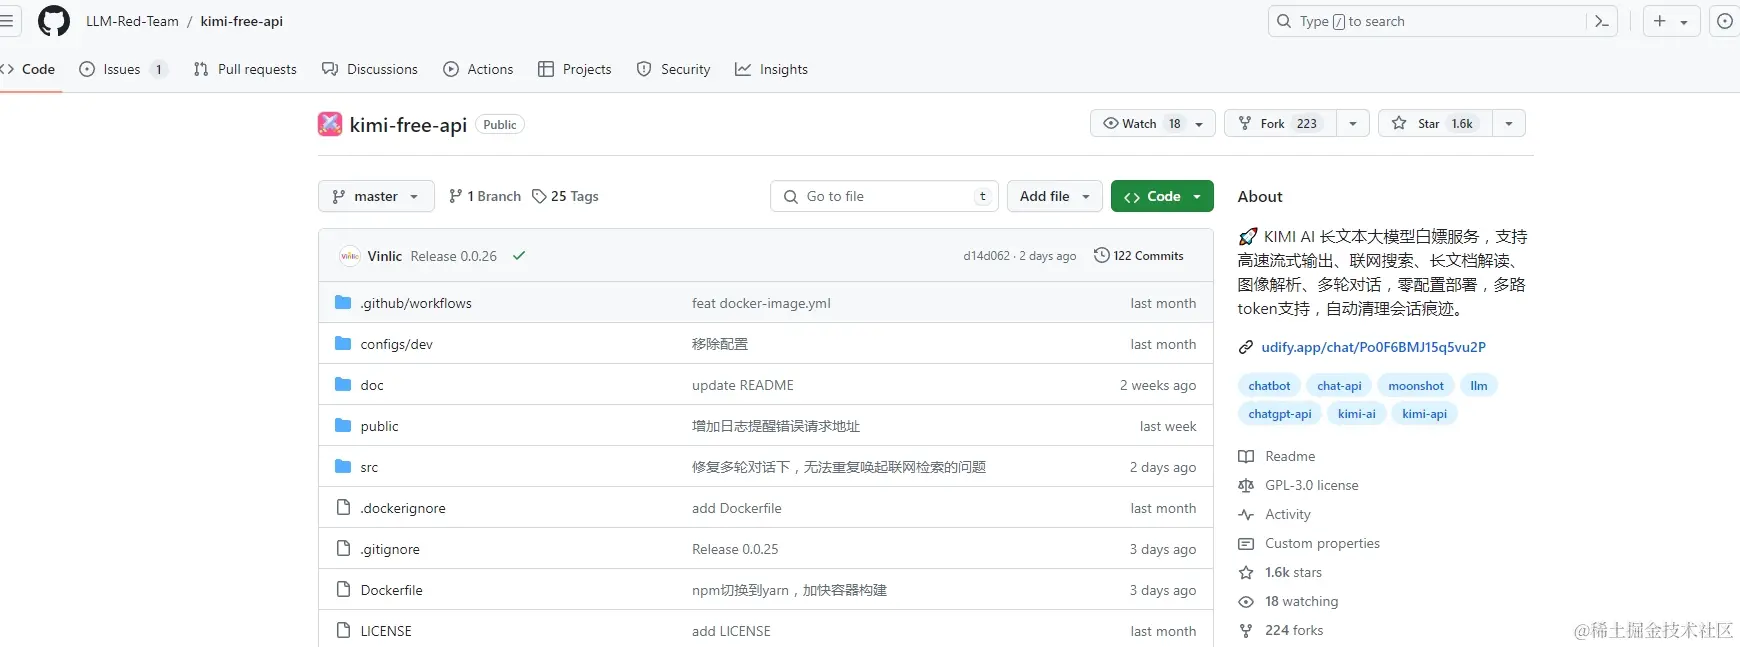
Task: Expand the create-new dropdown arrow in header
Action: [1684, 21]
